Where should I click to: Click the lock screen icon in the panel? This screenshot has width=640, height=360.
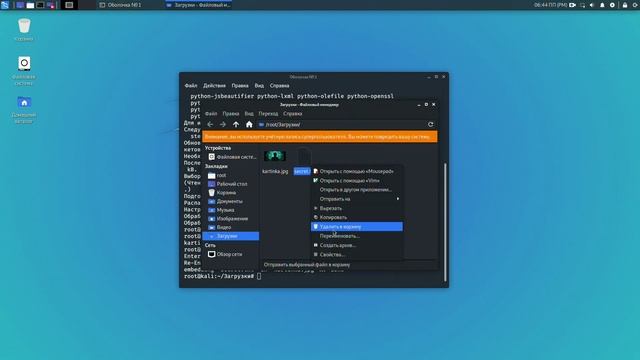pos(624,5)
